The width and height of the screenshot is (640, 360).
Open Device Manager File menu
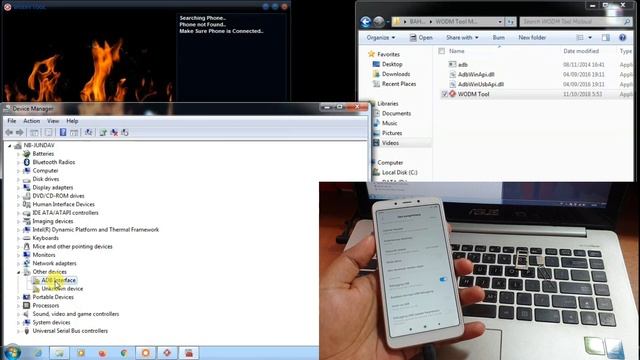pos(12,121)
